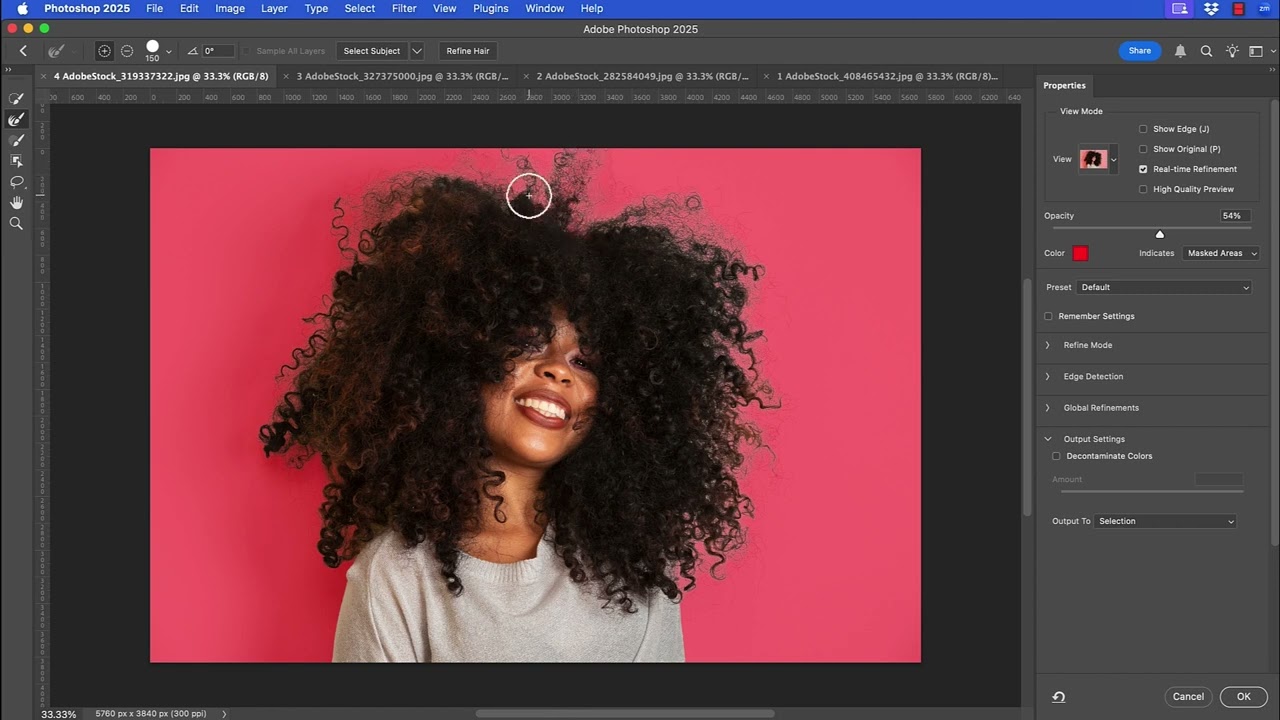Click the Cancel button
This screenshot has width=1280, height=720.
(x=1188, y=697)
